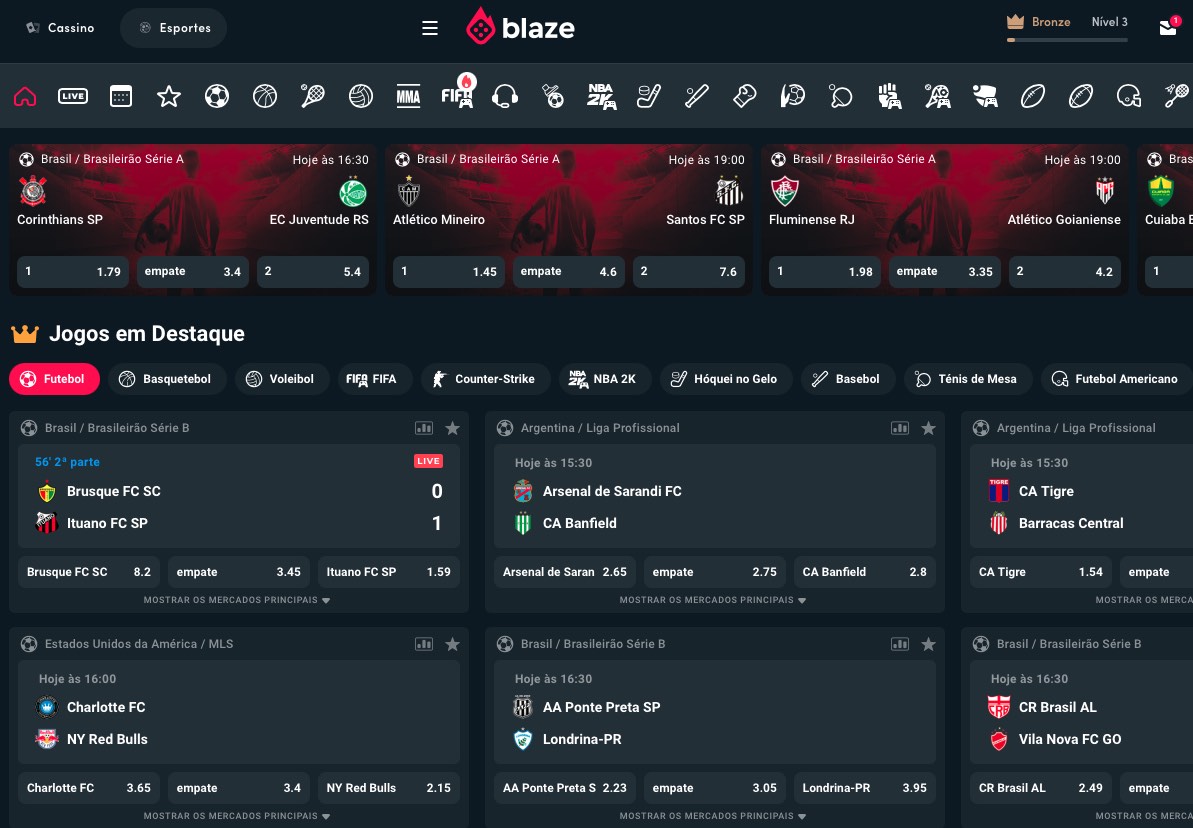Viewport: 1193px width, 828px height.
Task: Select the NBA 2K icon
Action: [x=601, y=96]
